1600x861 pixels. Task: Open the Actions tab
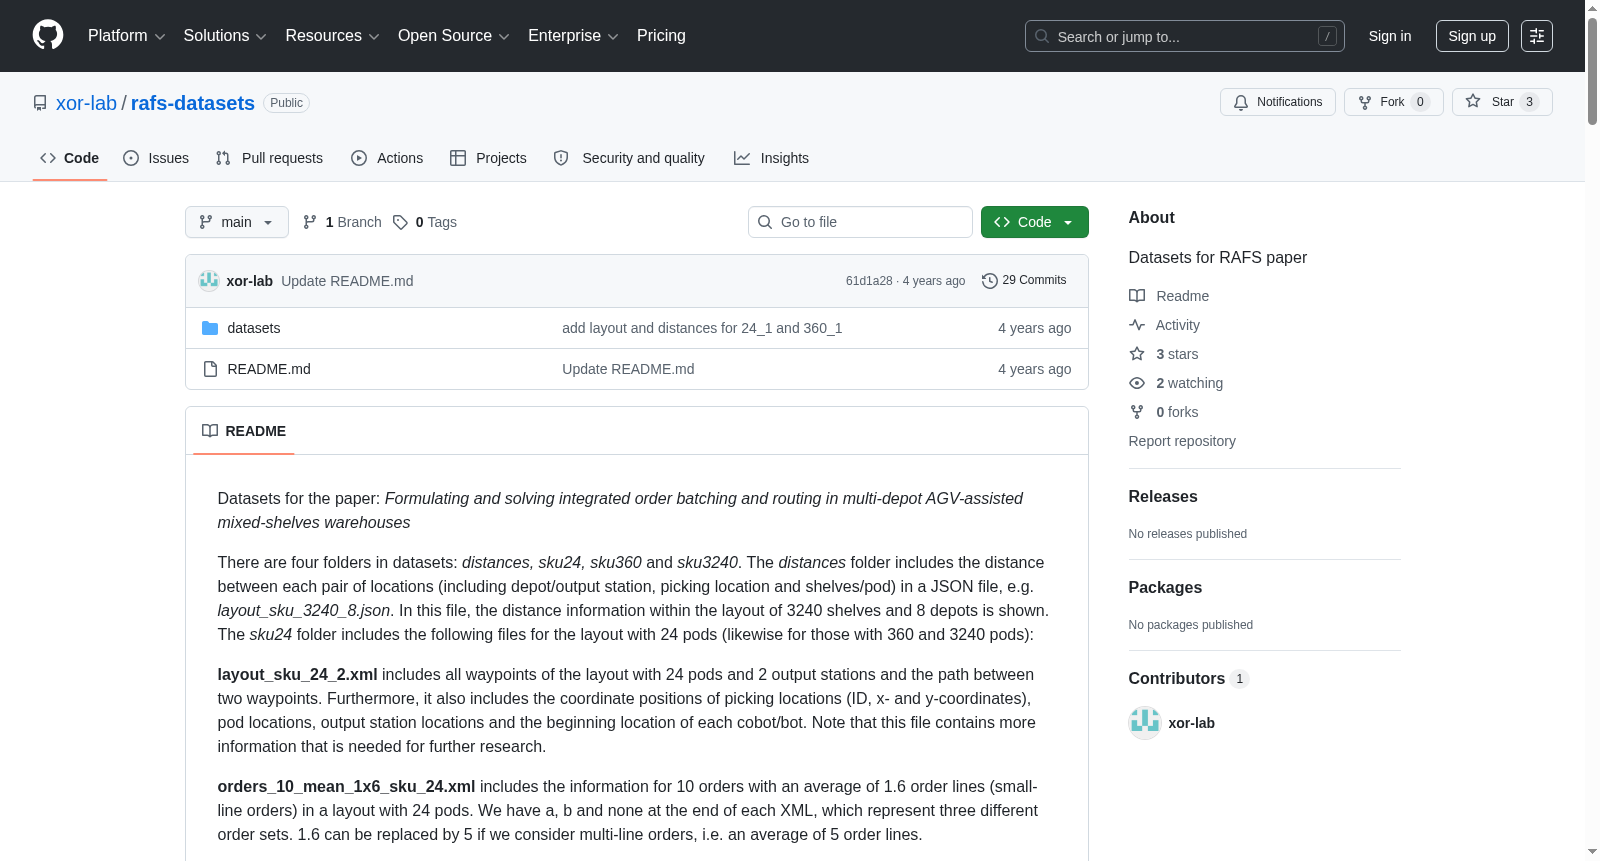tap(387, 158)
